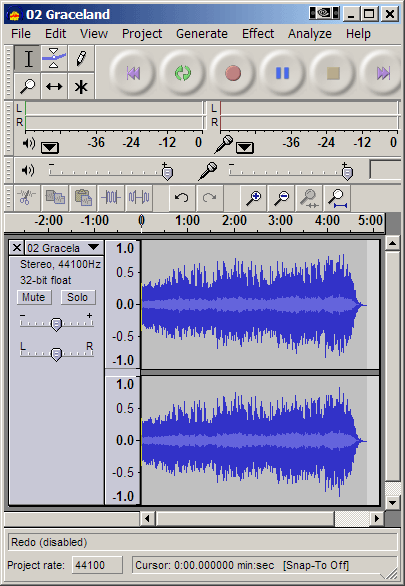This screenshot has height=586, width=405.
Task: Click the Zoom In toolbar icon
Action: (x=253, y=198)
